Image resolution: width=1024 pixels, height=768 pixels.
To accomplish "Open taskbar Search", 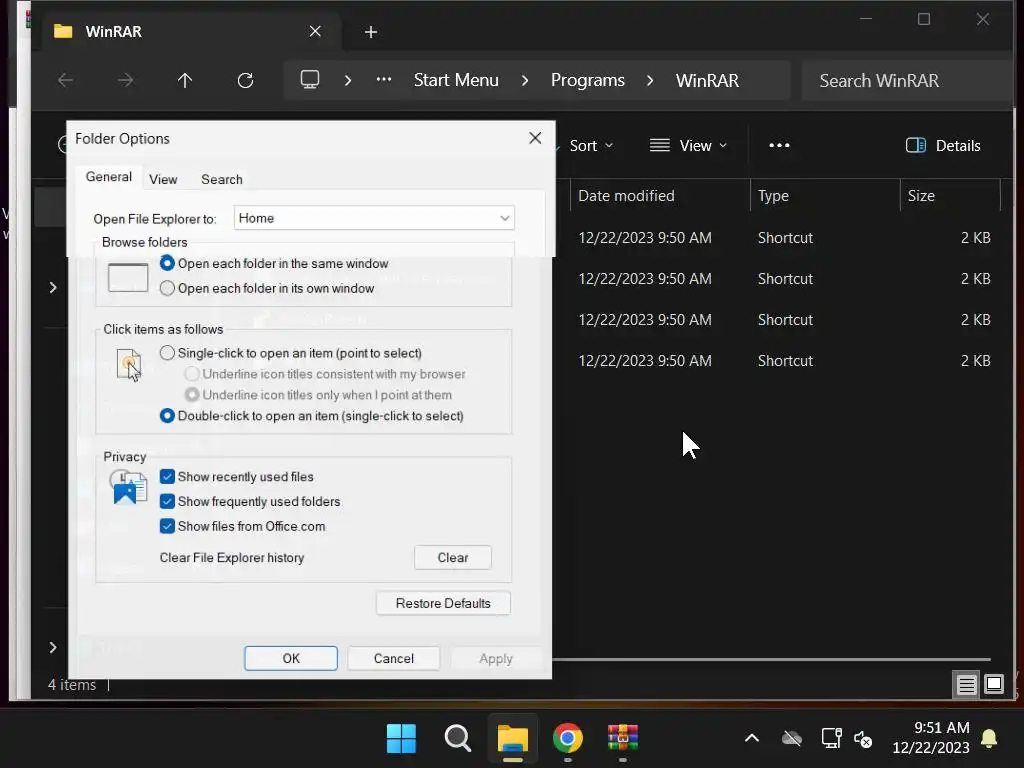I will [457, 739].
